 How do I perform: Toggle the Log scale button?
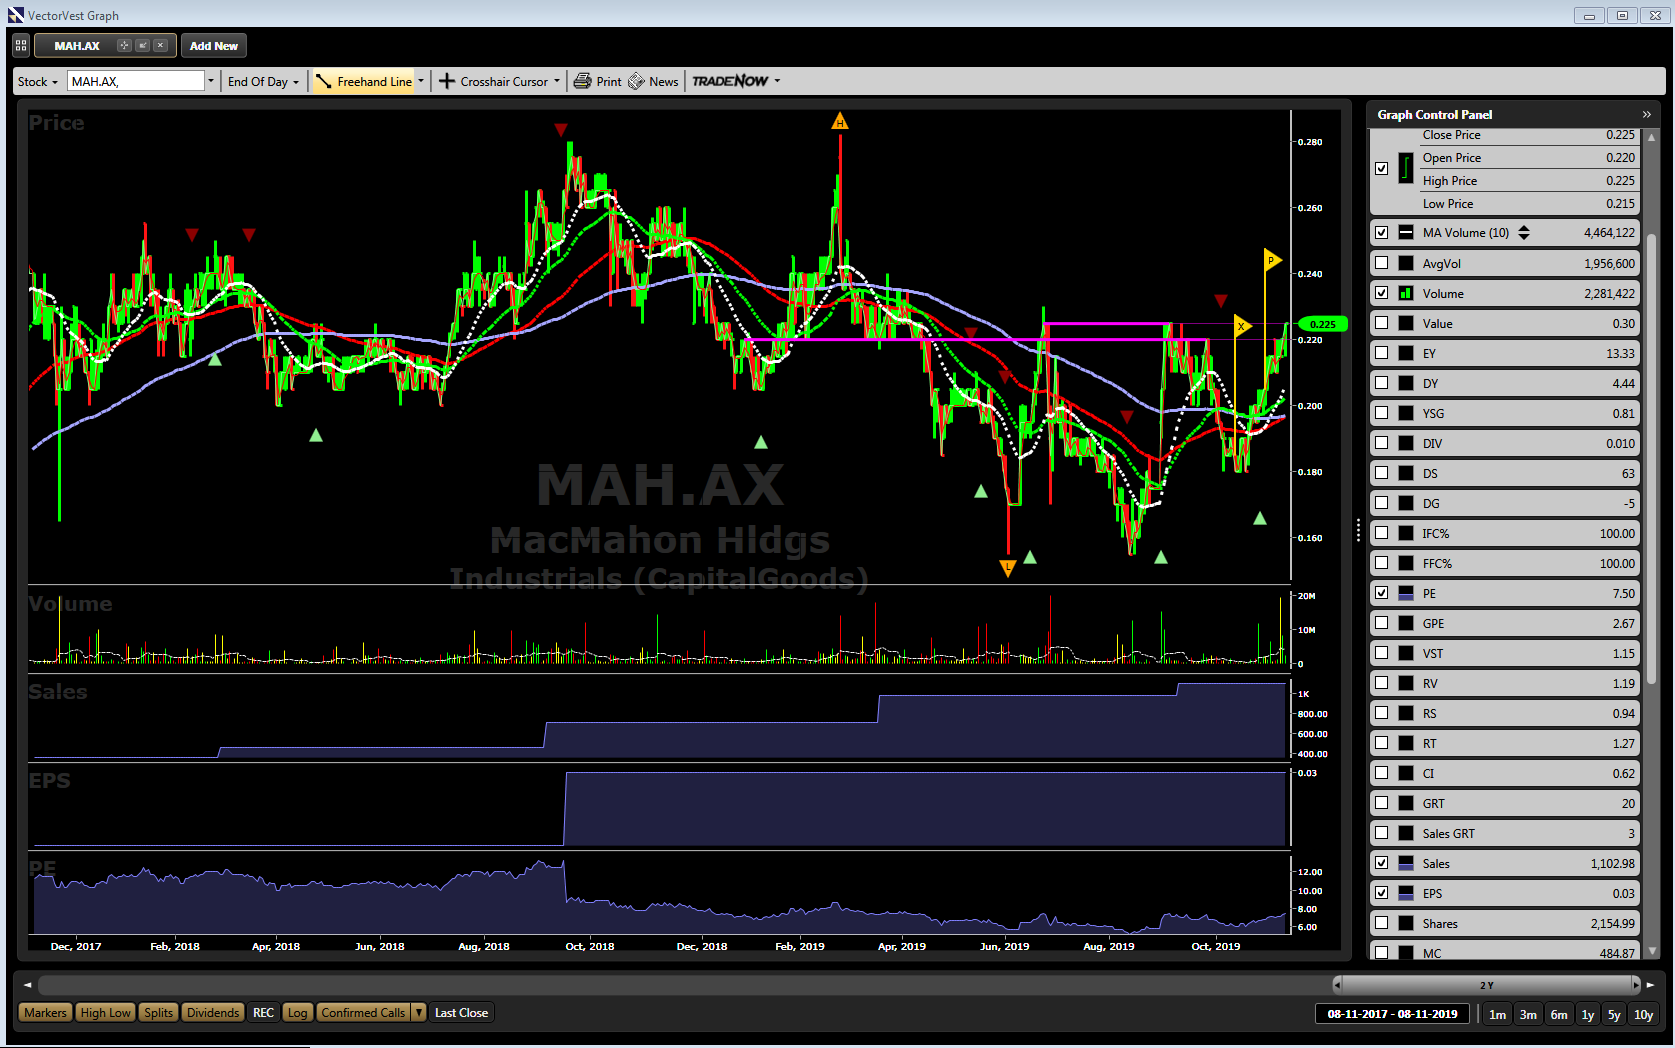tap(298, 1013)
